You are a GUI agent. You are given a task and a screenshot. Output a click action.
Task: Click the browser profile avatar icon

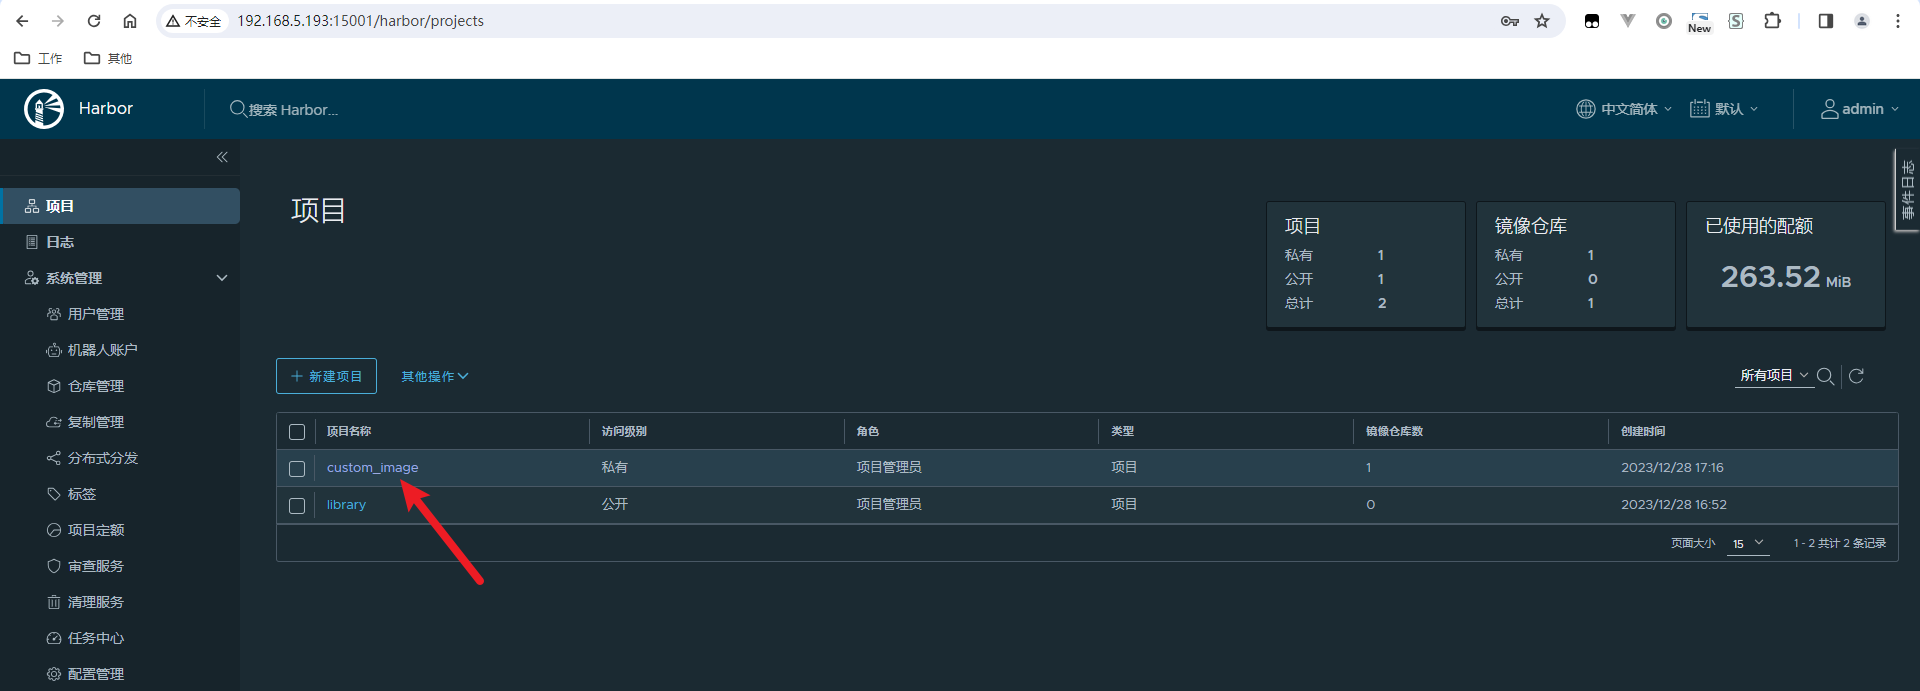click(x=1862, y=21)
